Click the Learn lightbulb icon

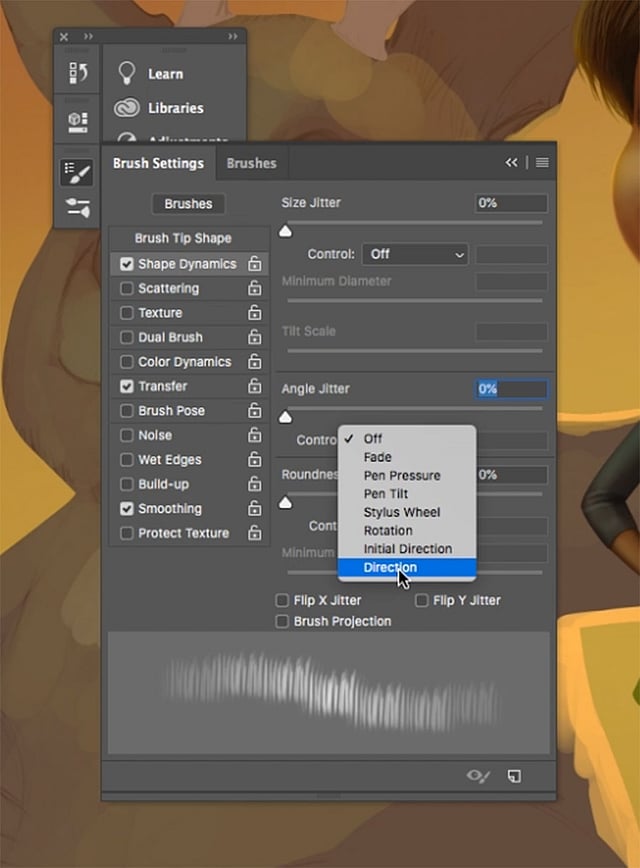127,73
